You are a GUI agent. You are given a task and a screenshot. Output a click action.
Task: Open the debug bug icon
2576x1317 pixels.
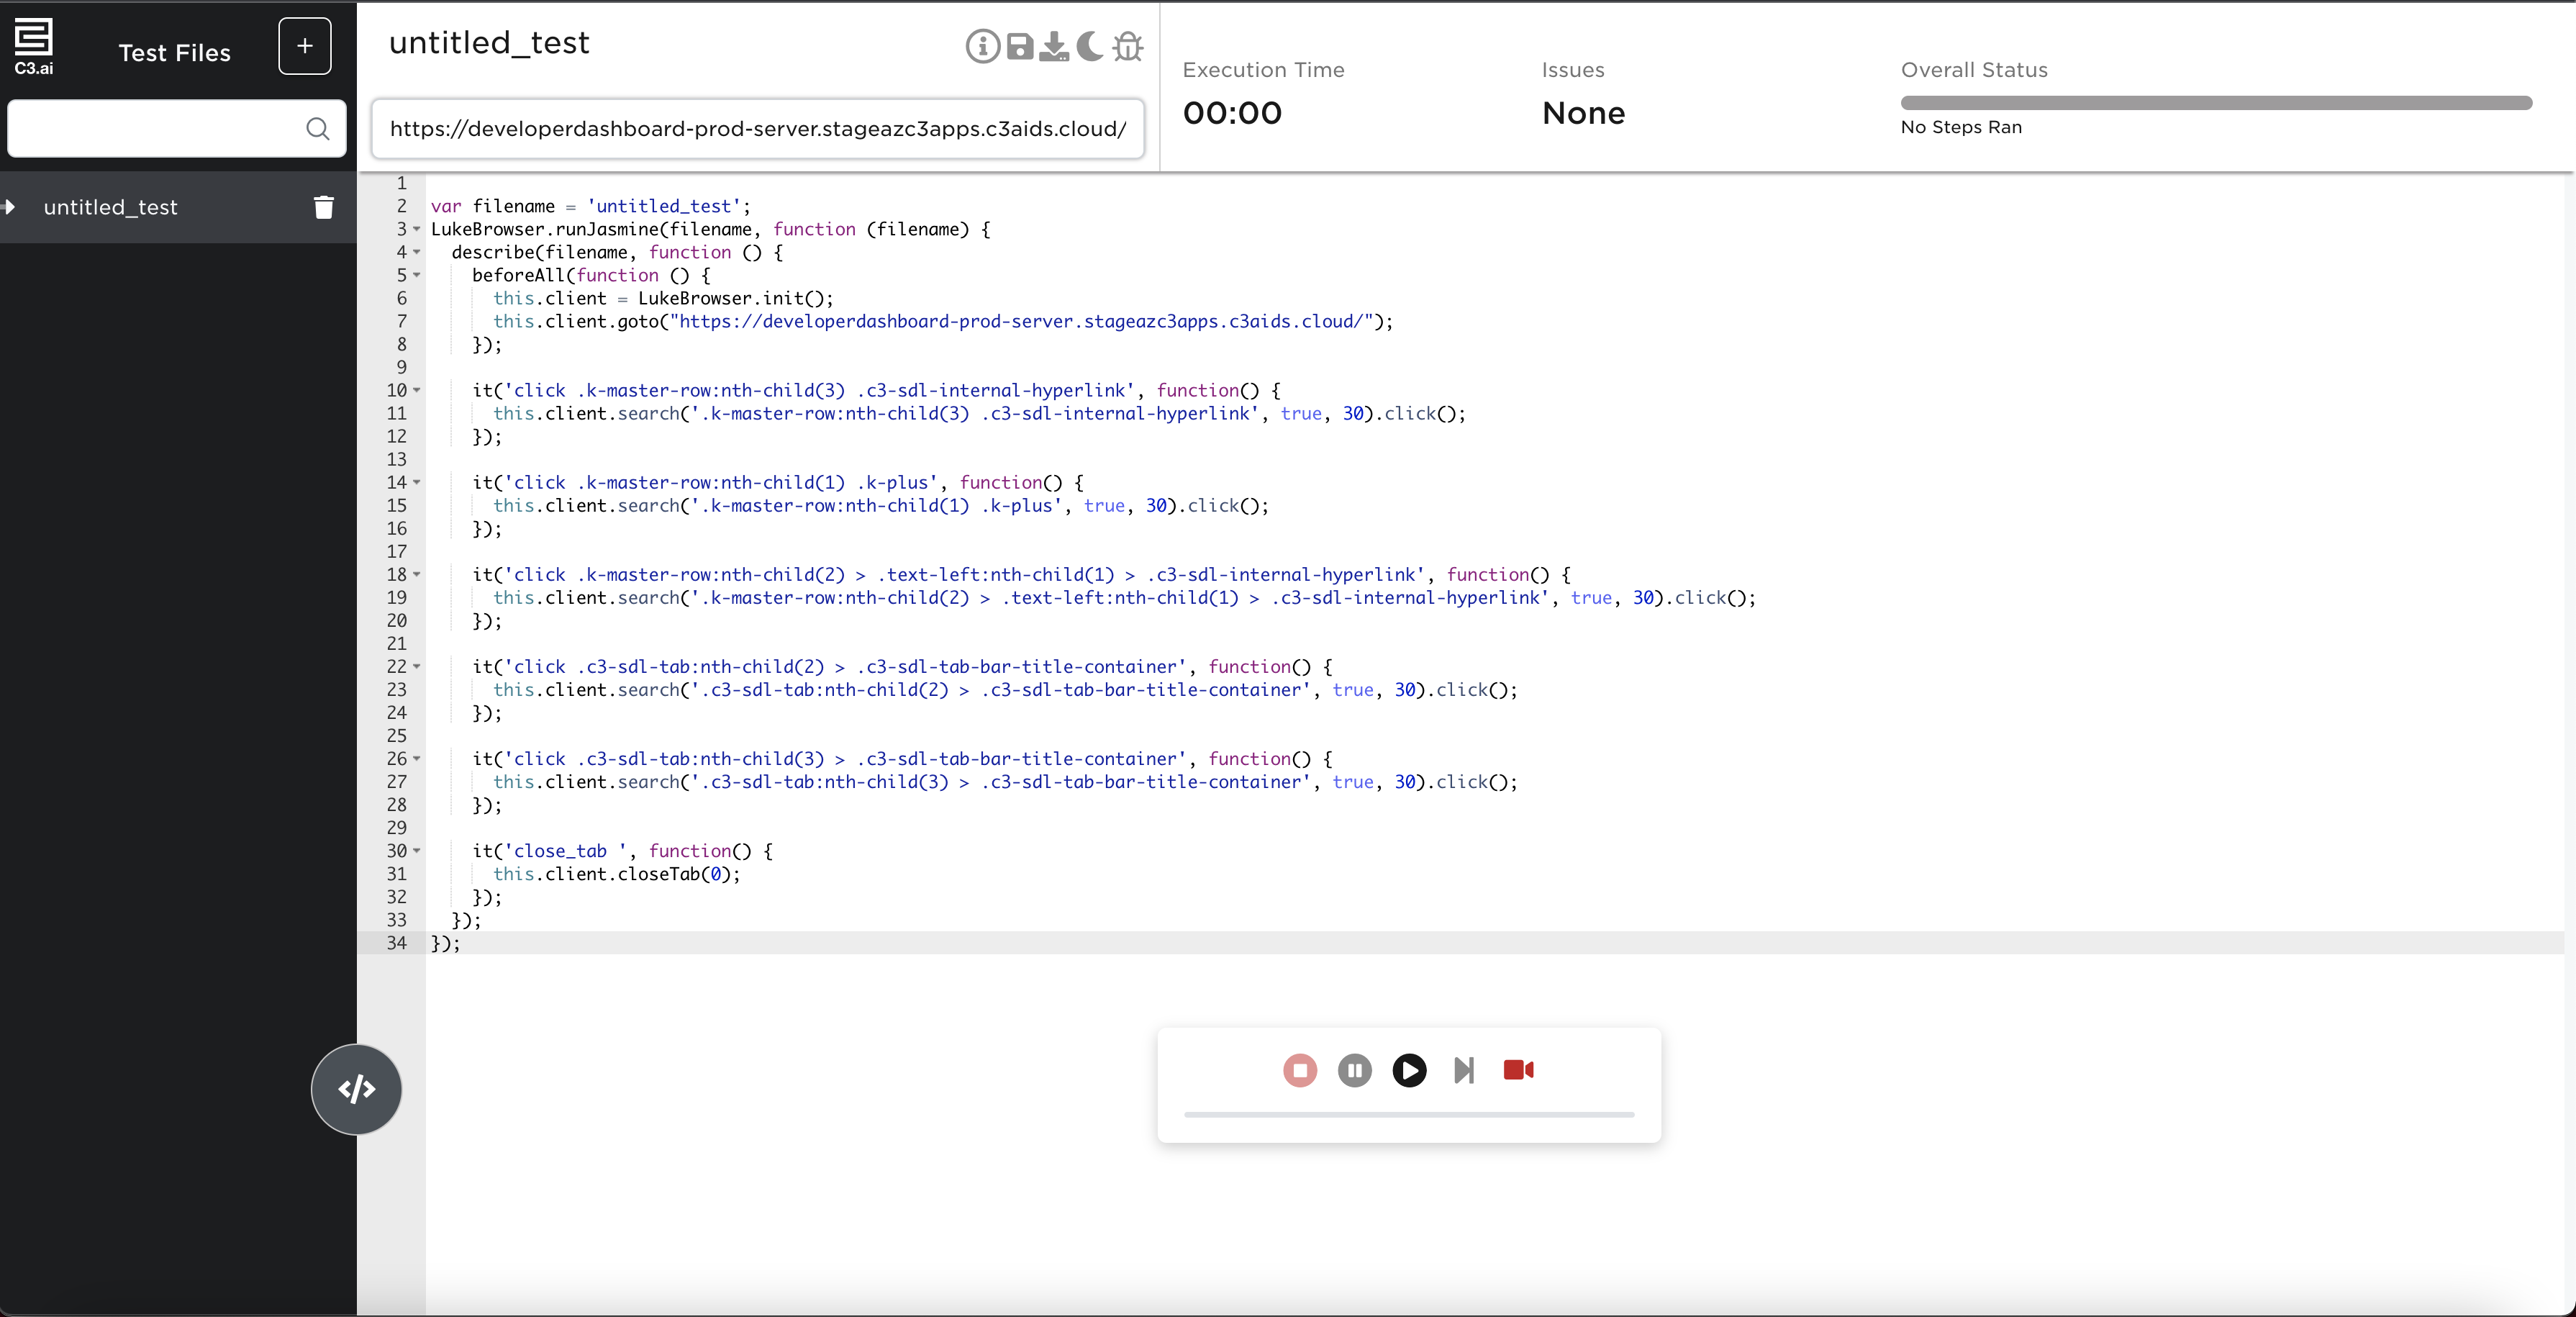[1127, 46]
